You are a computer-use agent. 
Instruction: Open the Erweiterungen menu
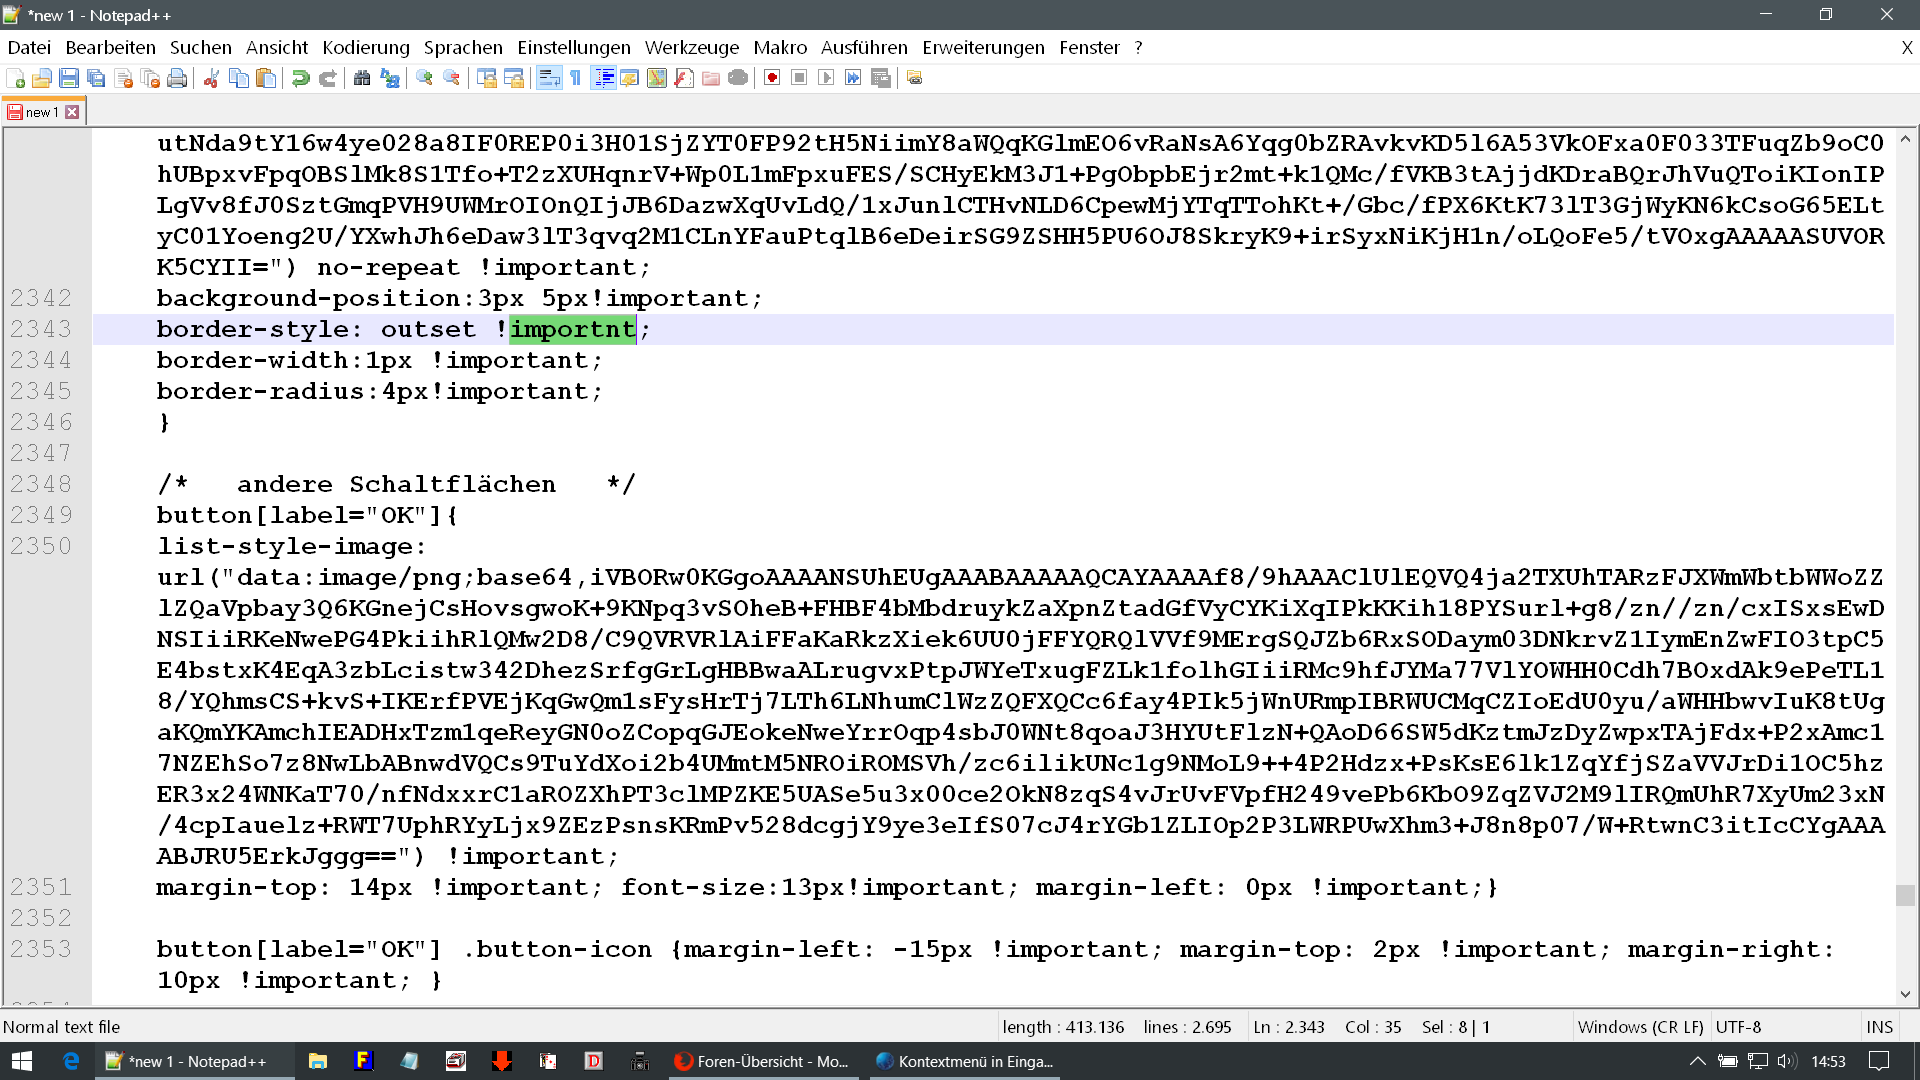coord(983,47)
